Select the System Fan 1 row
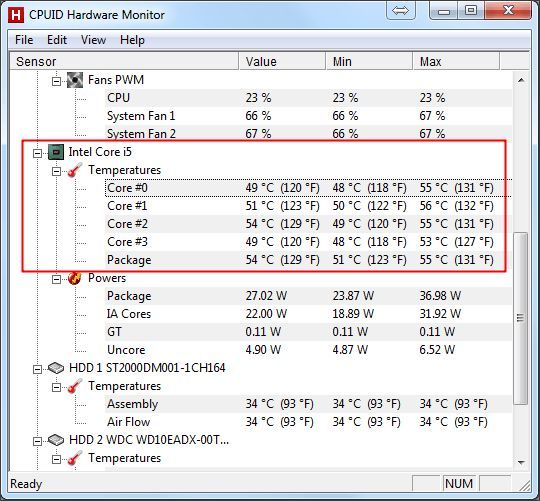The height and width of the screenshot is (501, 540). tap(309, 116)
